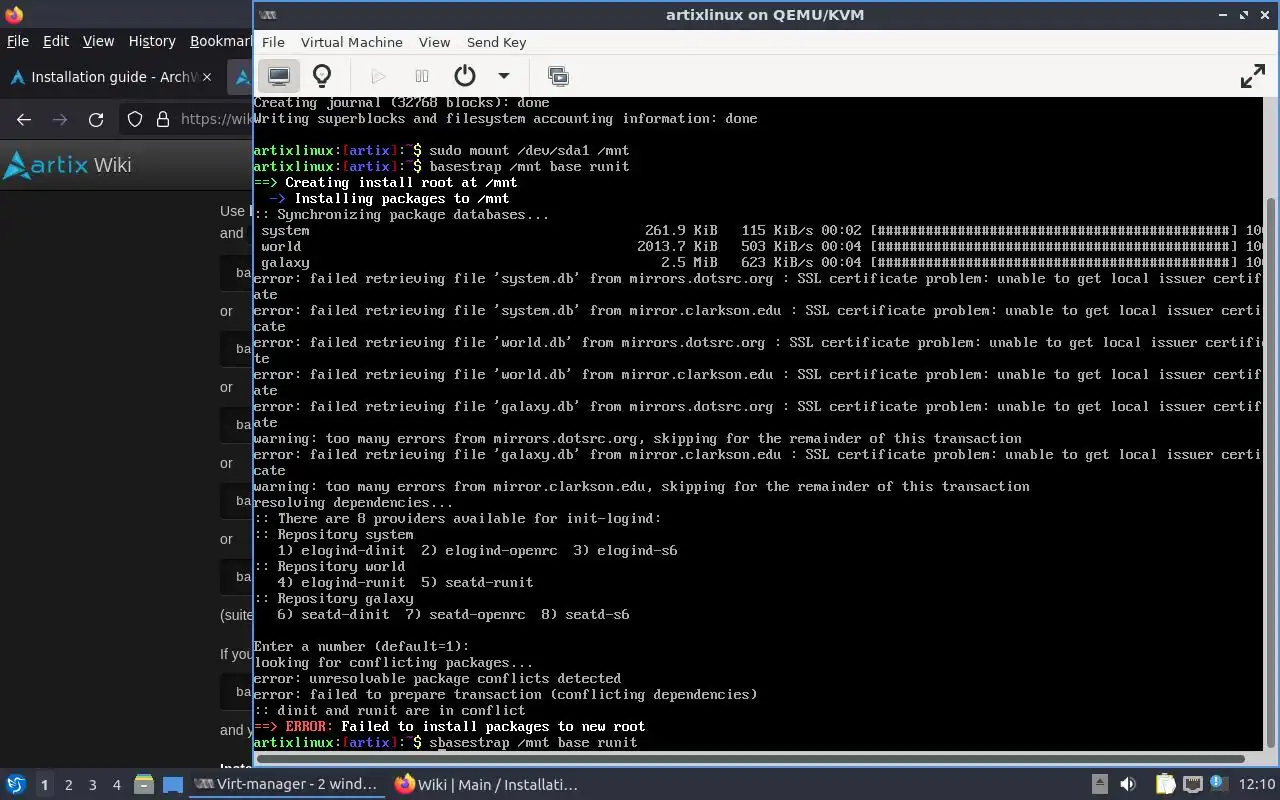Click the 'basestrap /mnt base runit' command prompt line

click(x=441, y=166)
